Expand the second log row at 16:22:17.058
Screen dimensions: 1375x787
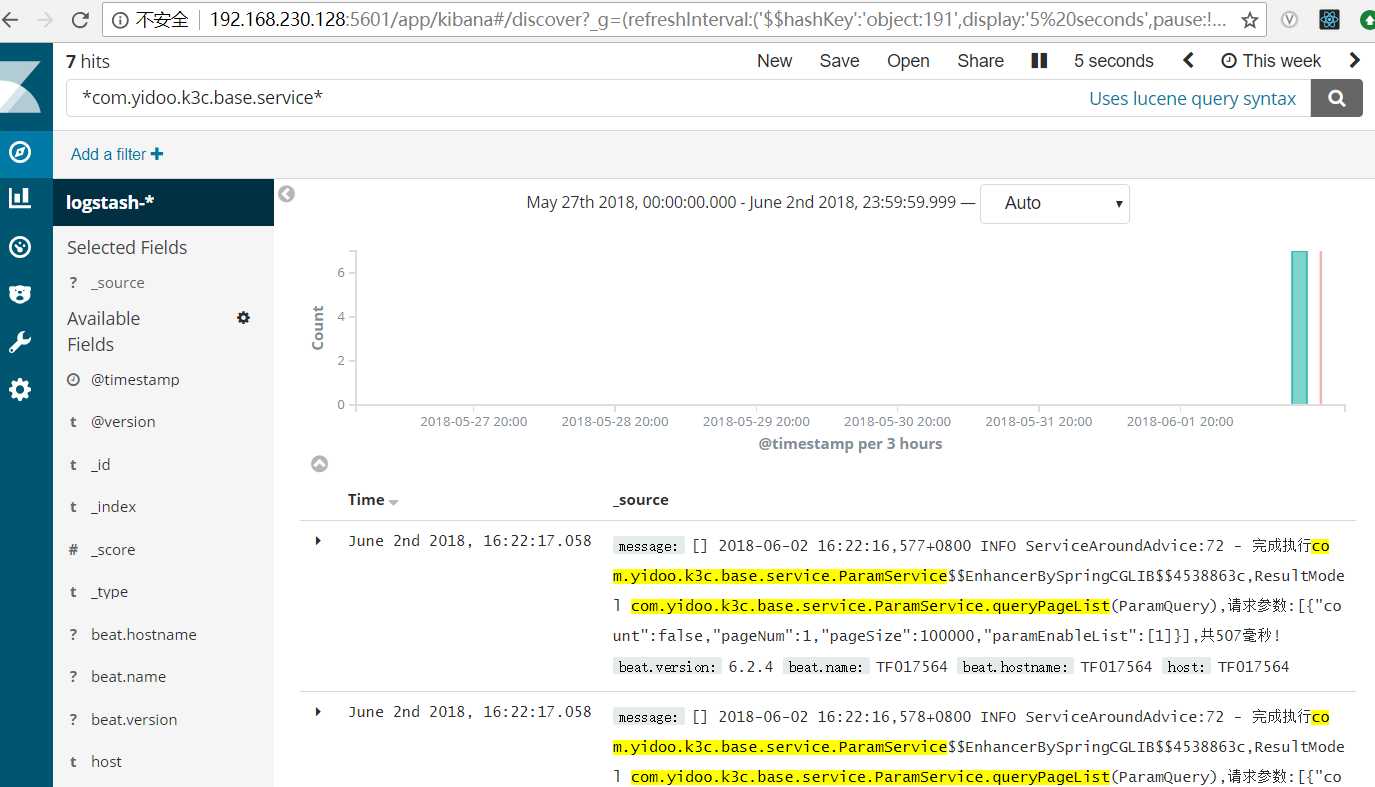[318, 712]
